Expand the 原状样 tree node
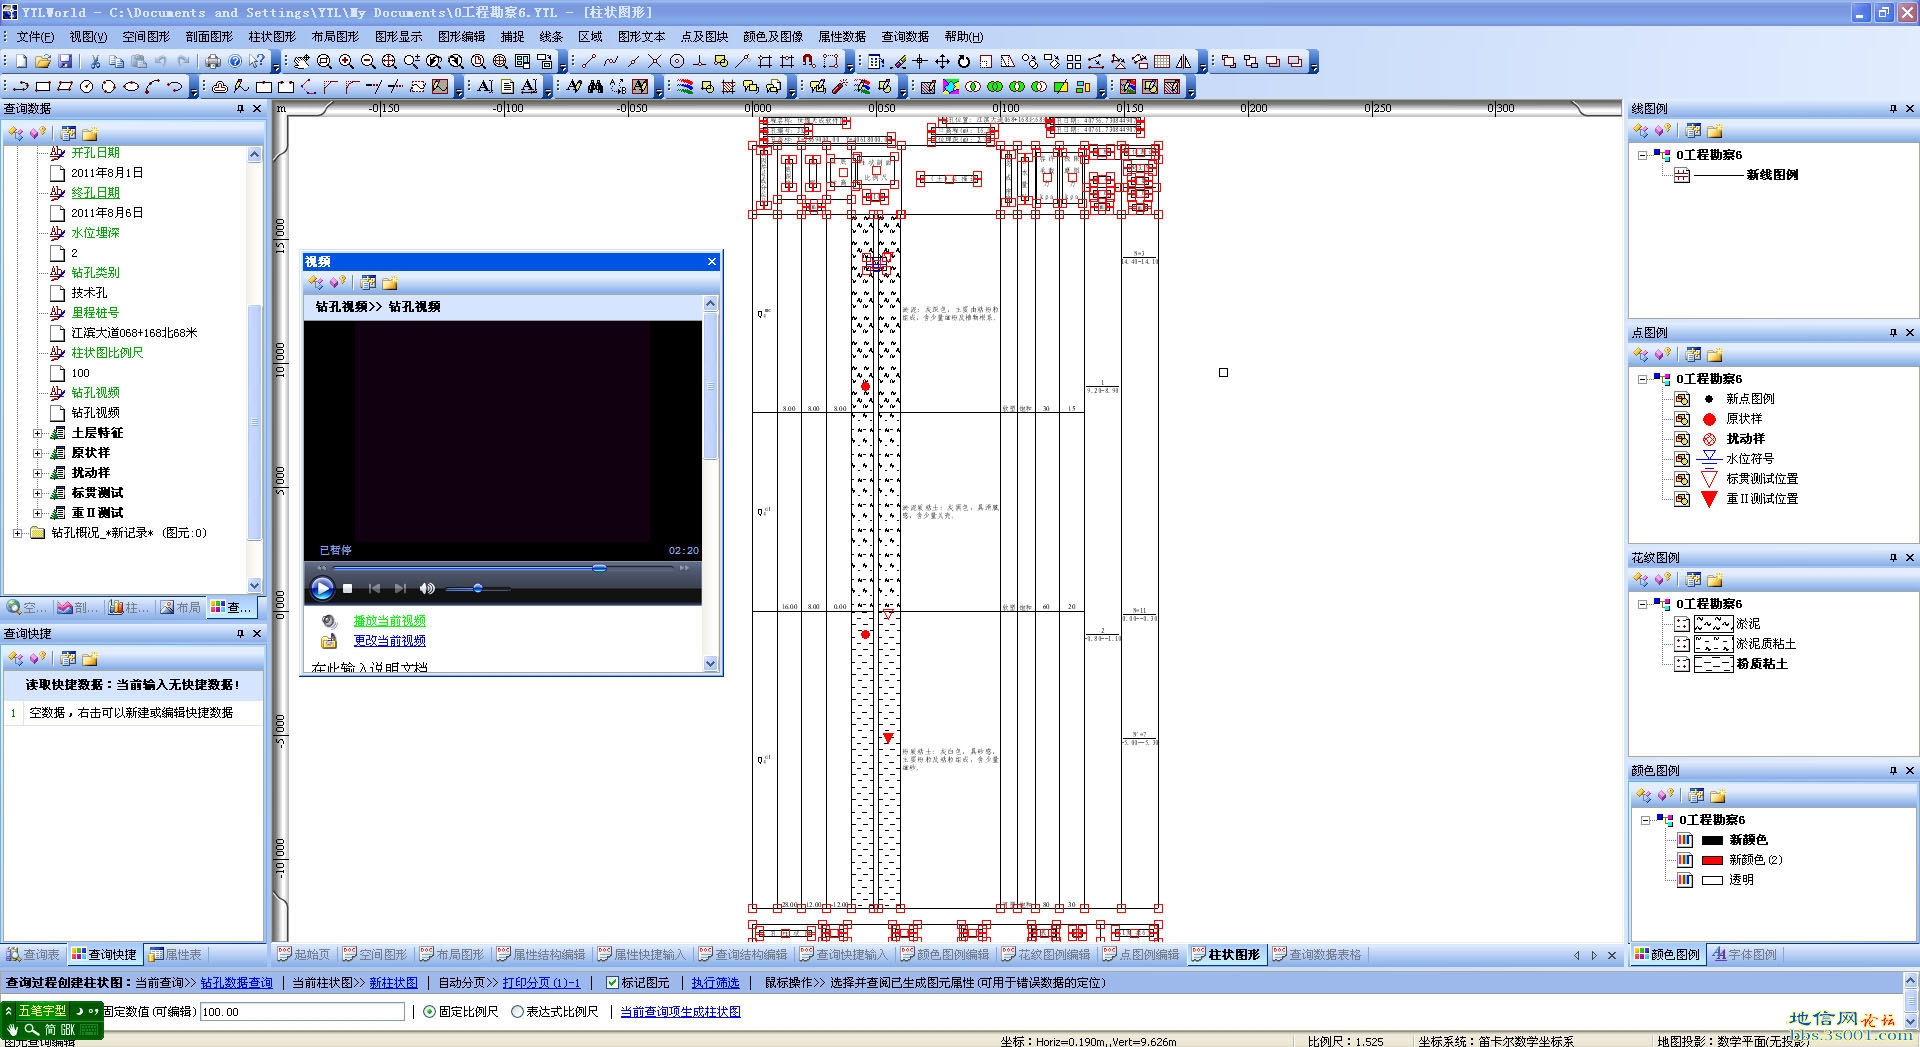The image size is (1920, 1047). tap(37, 453)
